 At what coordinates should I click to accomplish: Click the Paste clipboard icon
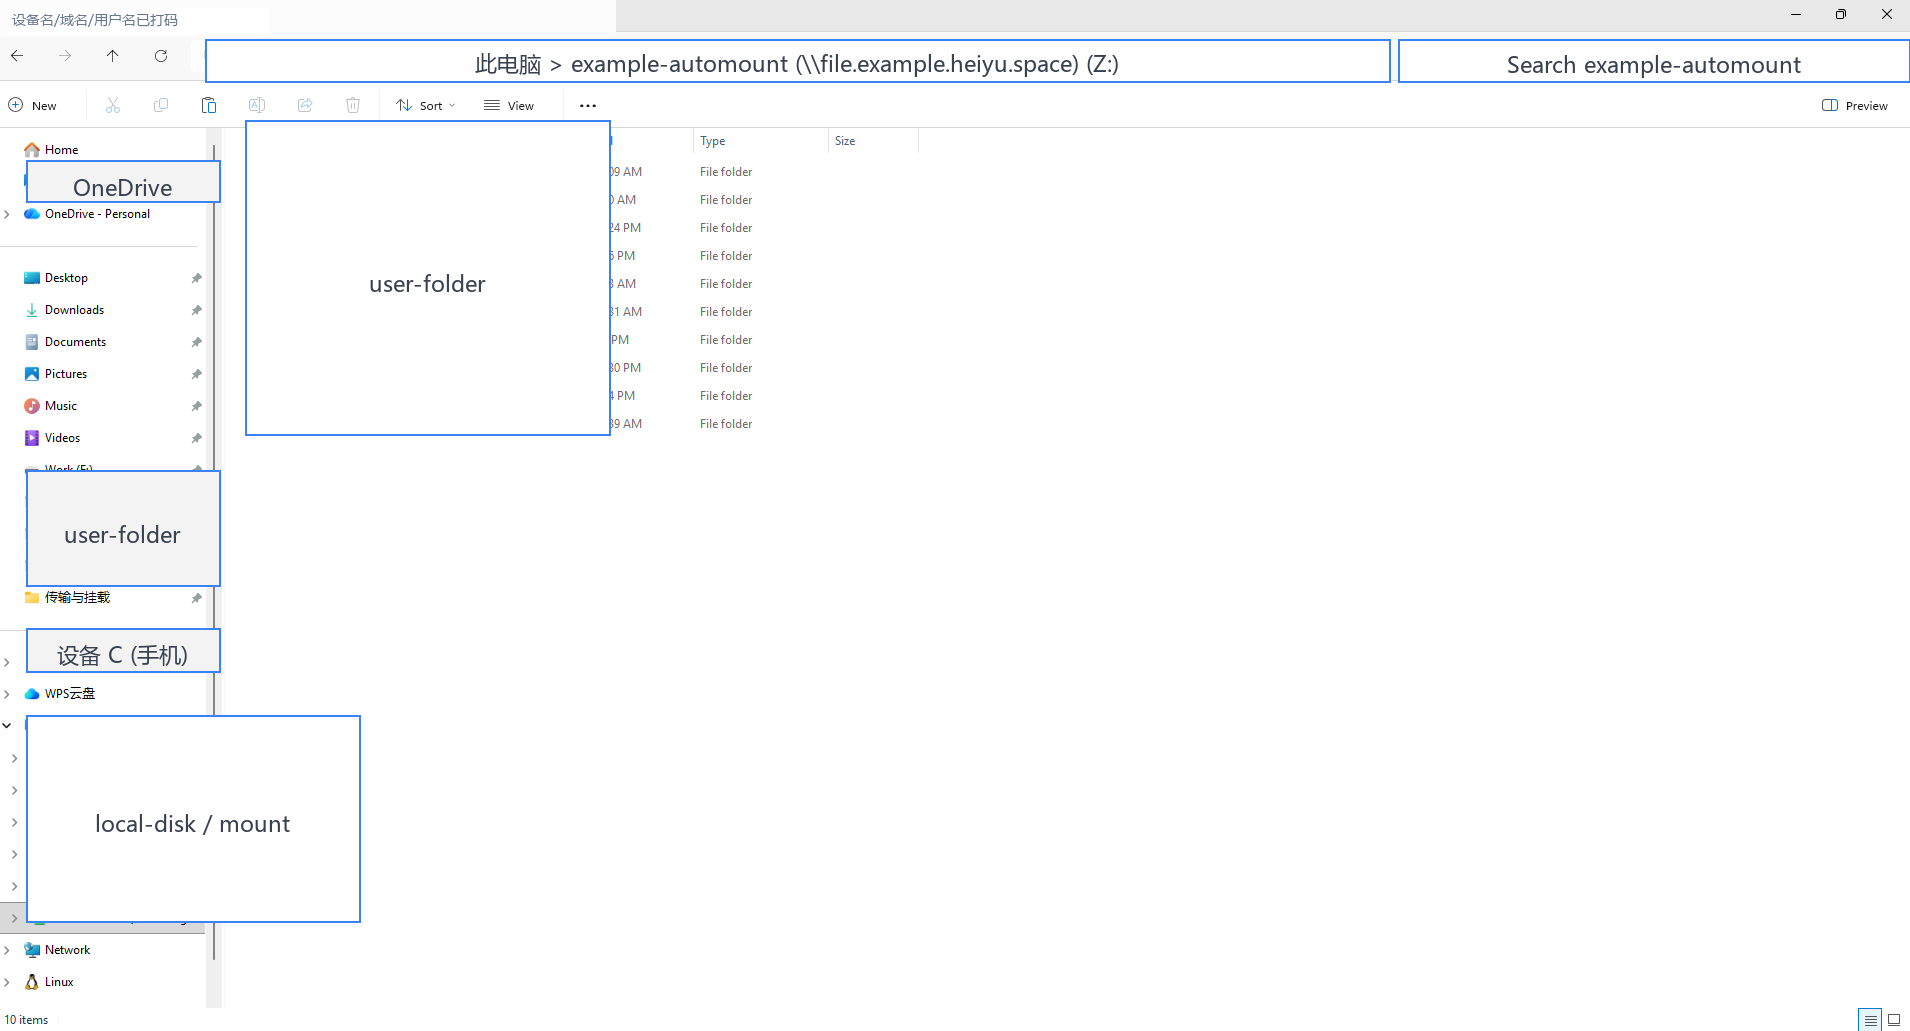(209, 105)
